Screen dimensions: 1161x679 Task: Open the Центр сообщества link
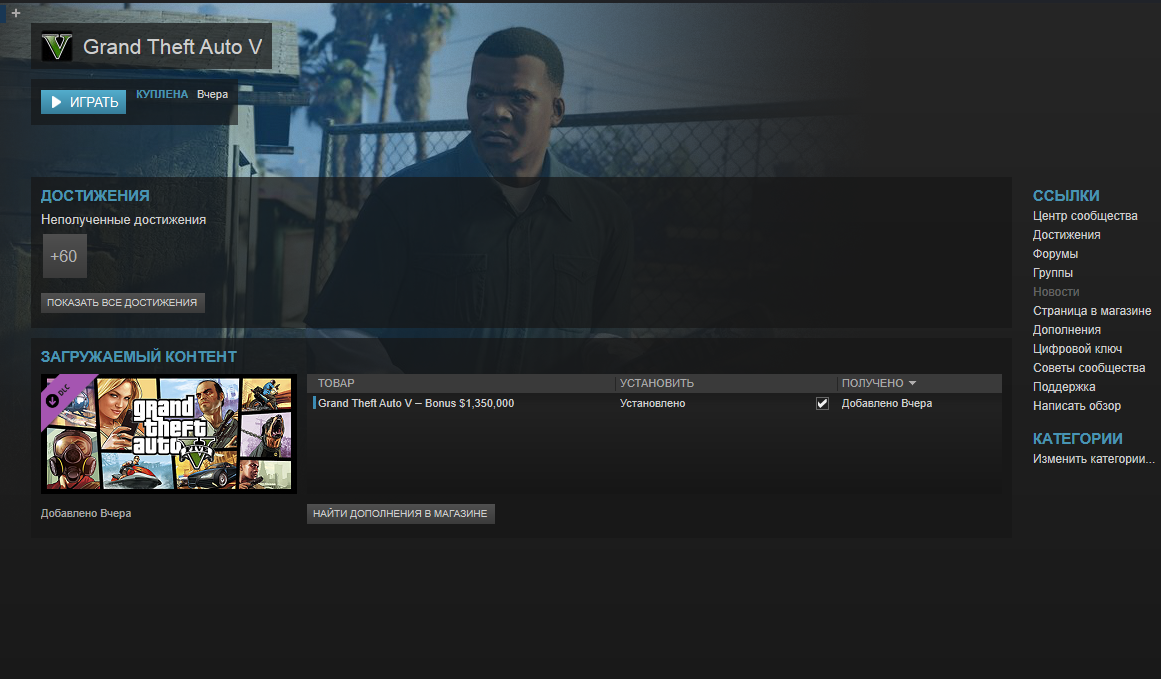[1085, 215]
